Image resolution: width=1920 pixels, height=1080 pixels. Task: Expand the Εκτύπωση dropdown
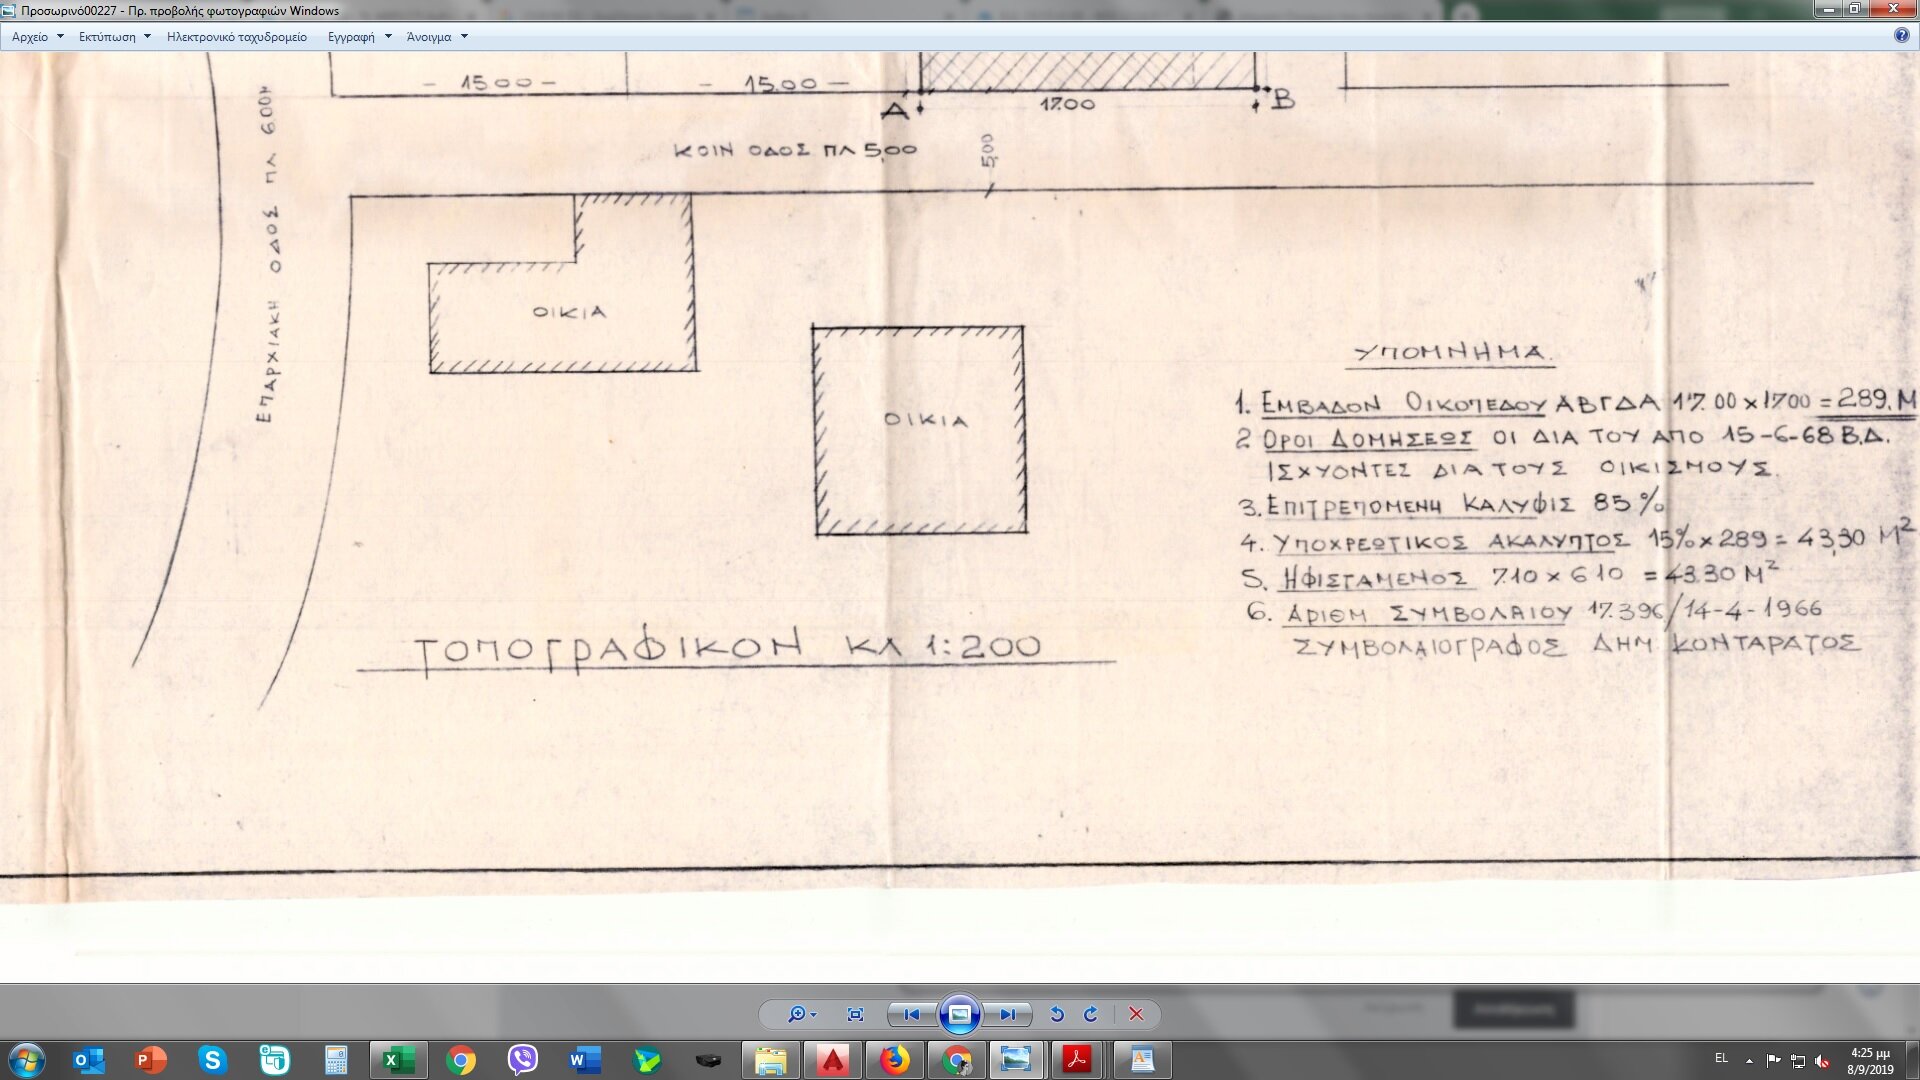click(114, 37)
